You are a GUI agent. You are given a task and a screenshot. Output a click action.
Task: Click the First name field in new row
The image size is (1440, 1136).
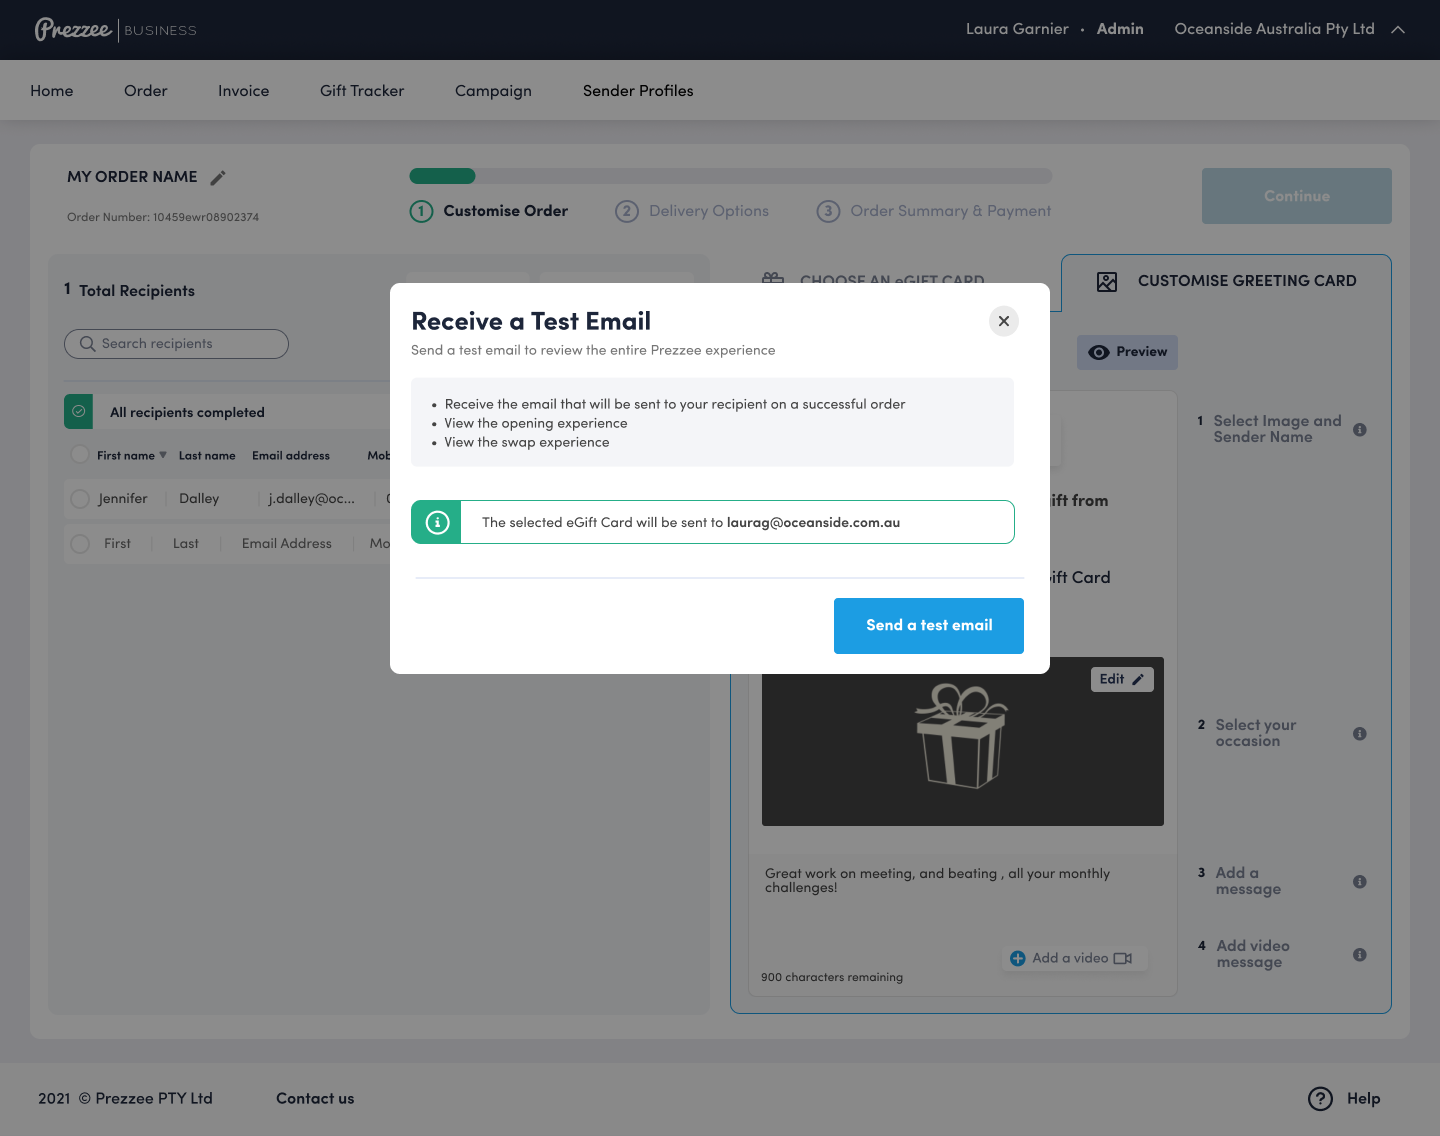(x=117, y=544)
